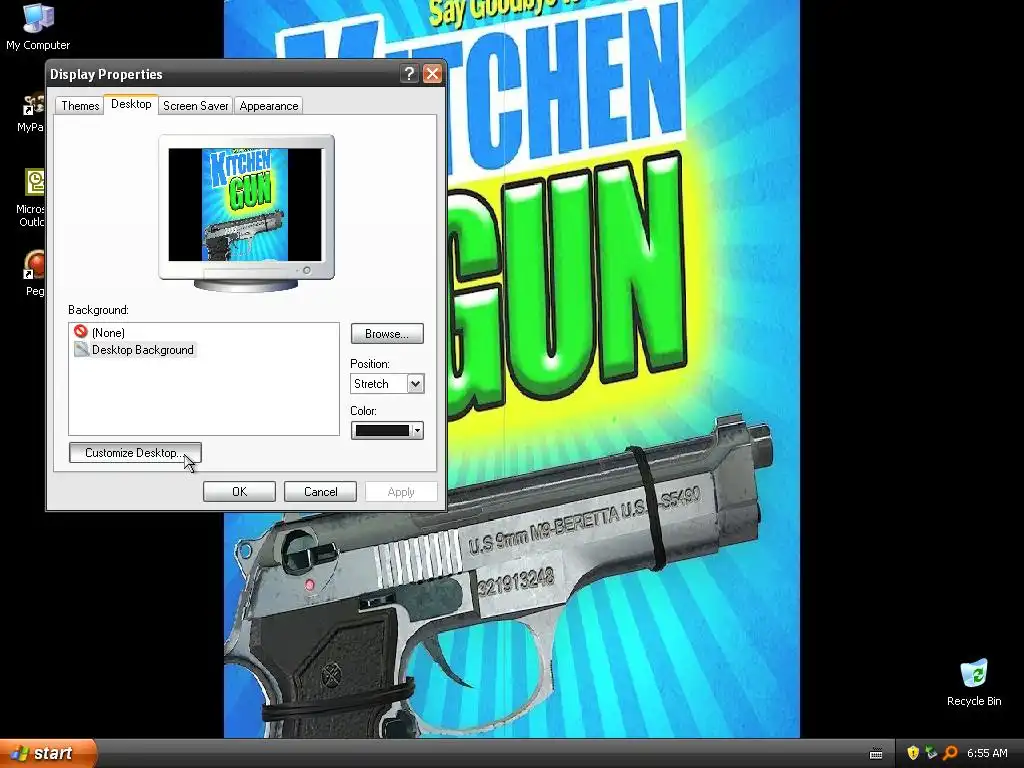Click the taskbar clock showing 6:55 AM
Image resolution: width=1024 pixels, height=768 pixels.
pos(987,753)
